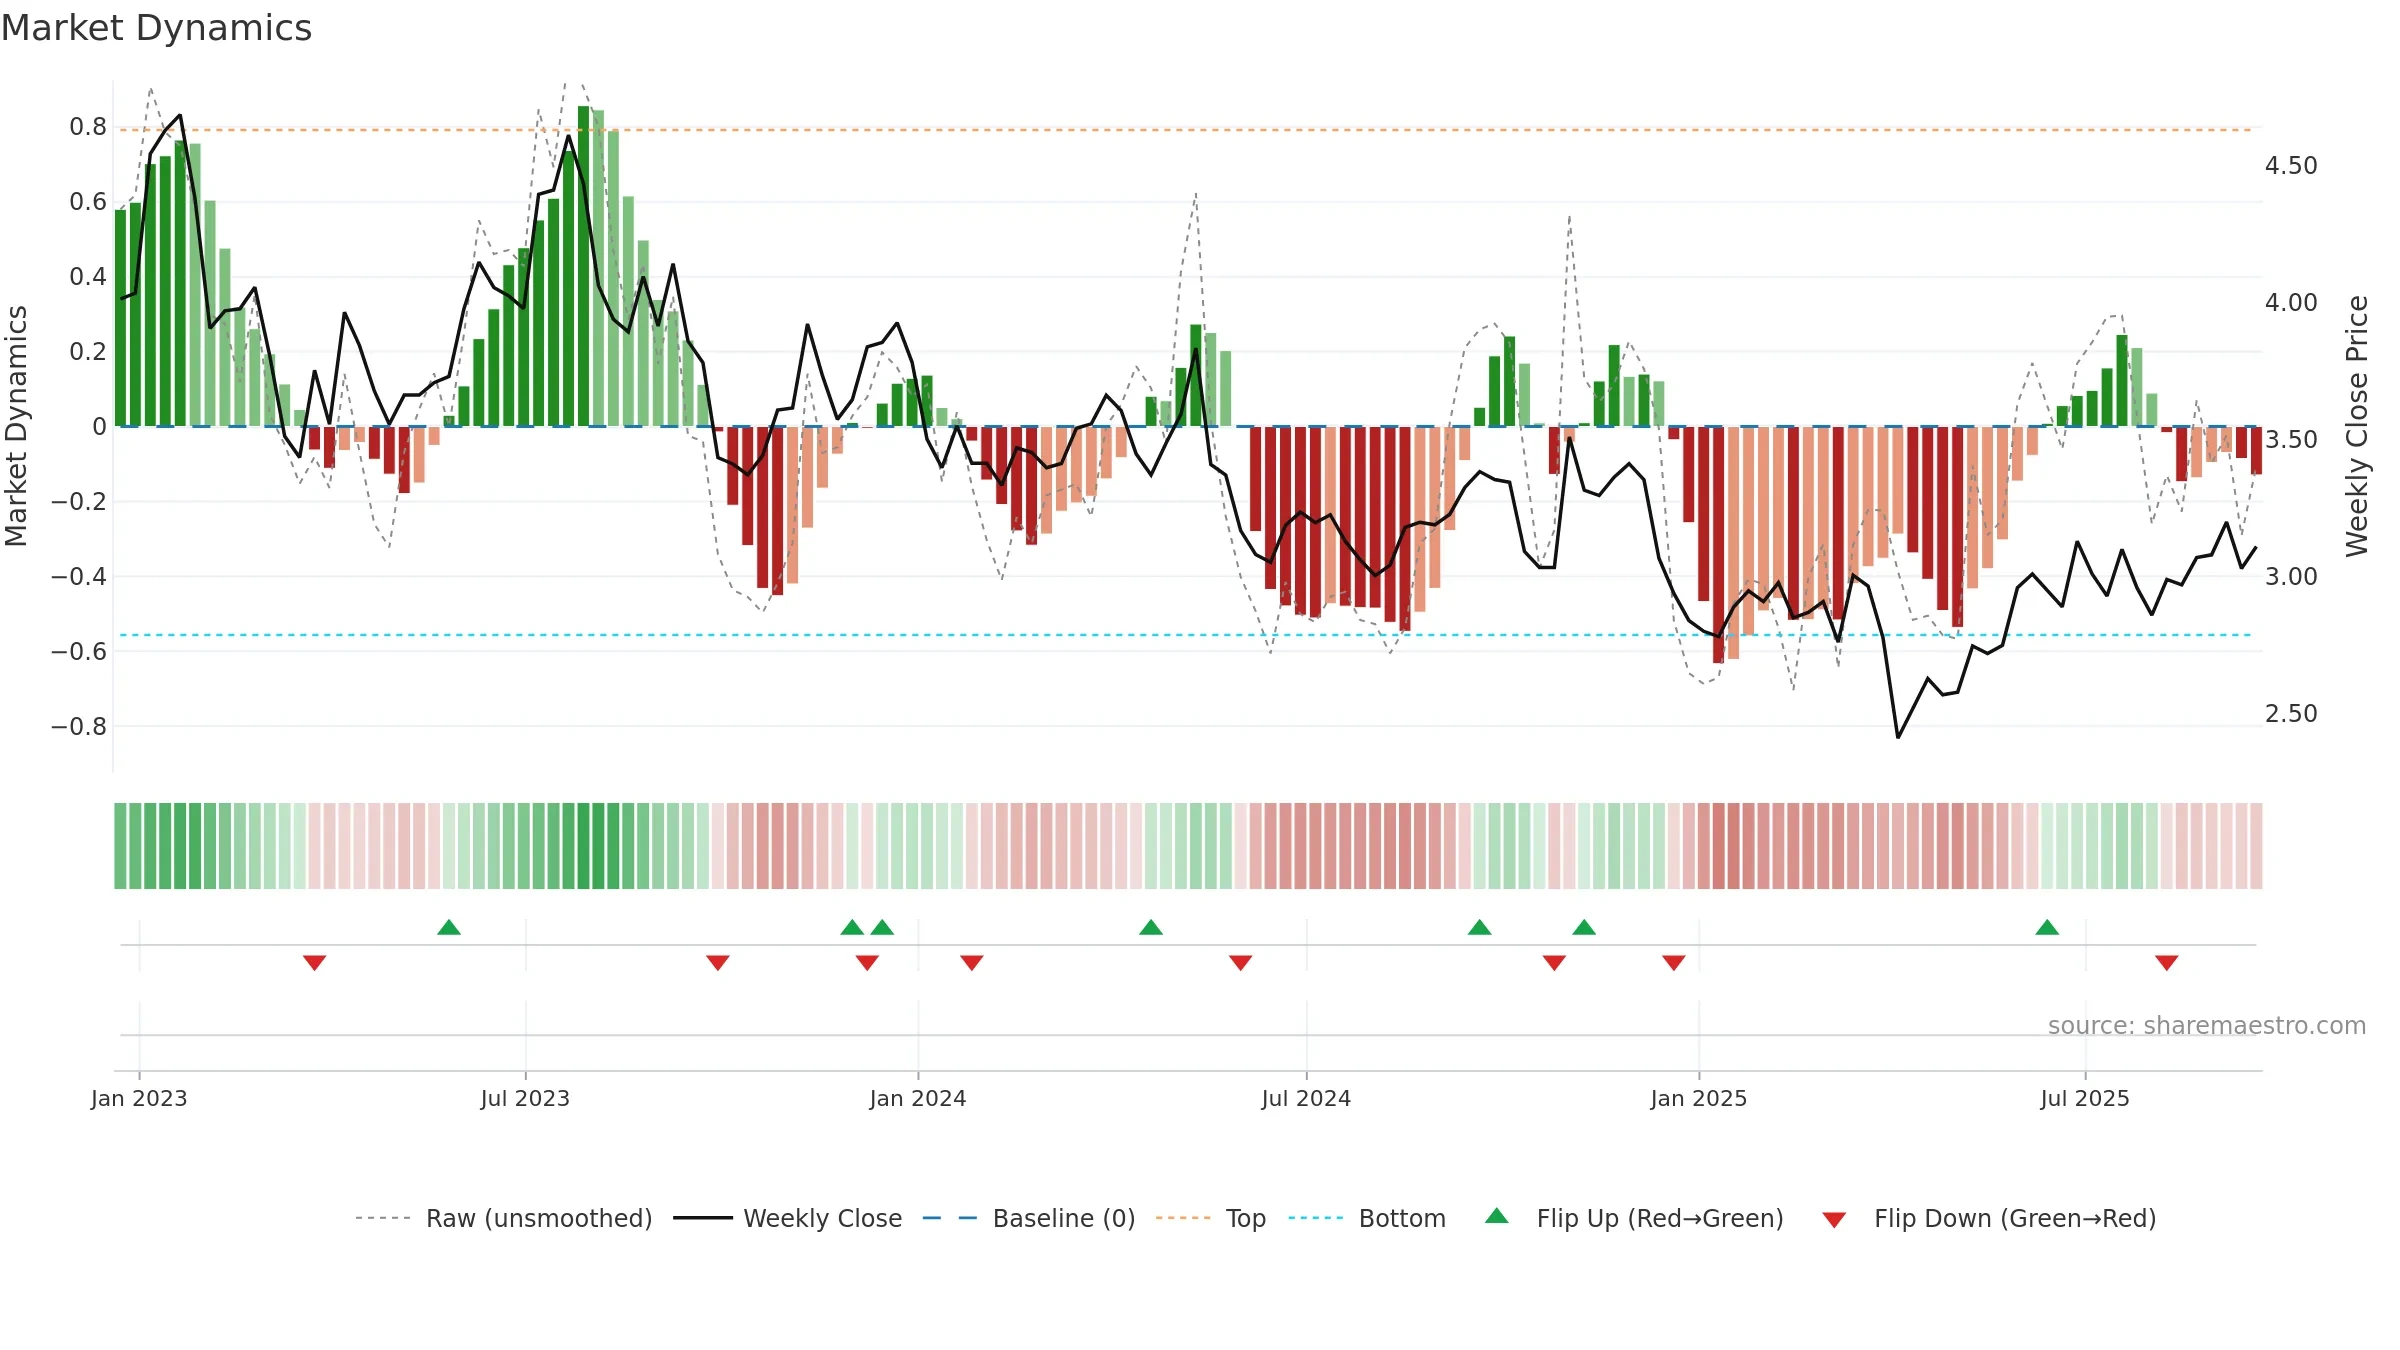This screenshot has height=1350, width=2400.
Task: Click the red flip-down triangle in March 2023
Action: pyautogui.click(x=315, y=963)
